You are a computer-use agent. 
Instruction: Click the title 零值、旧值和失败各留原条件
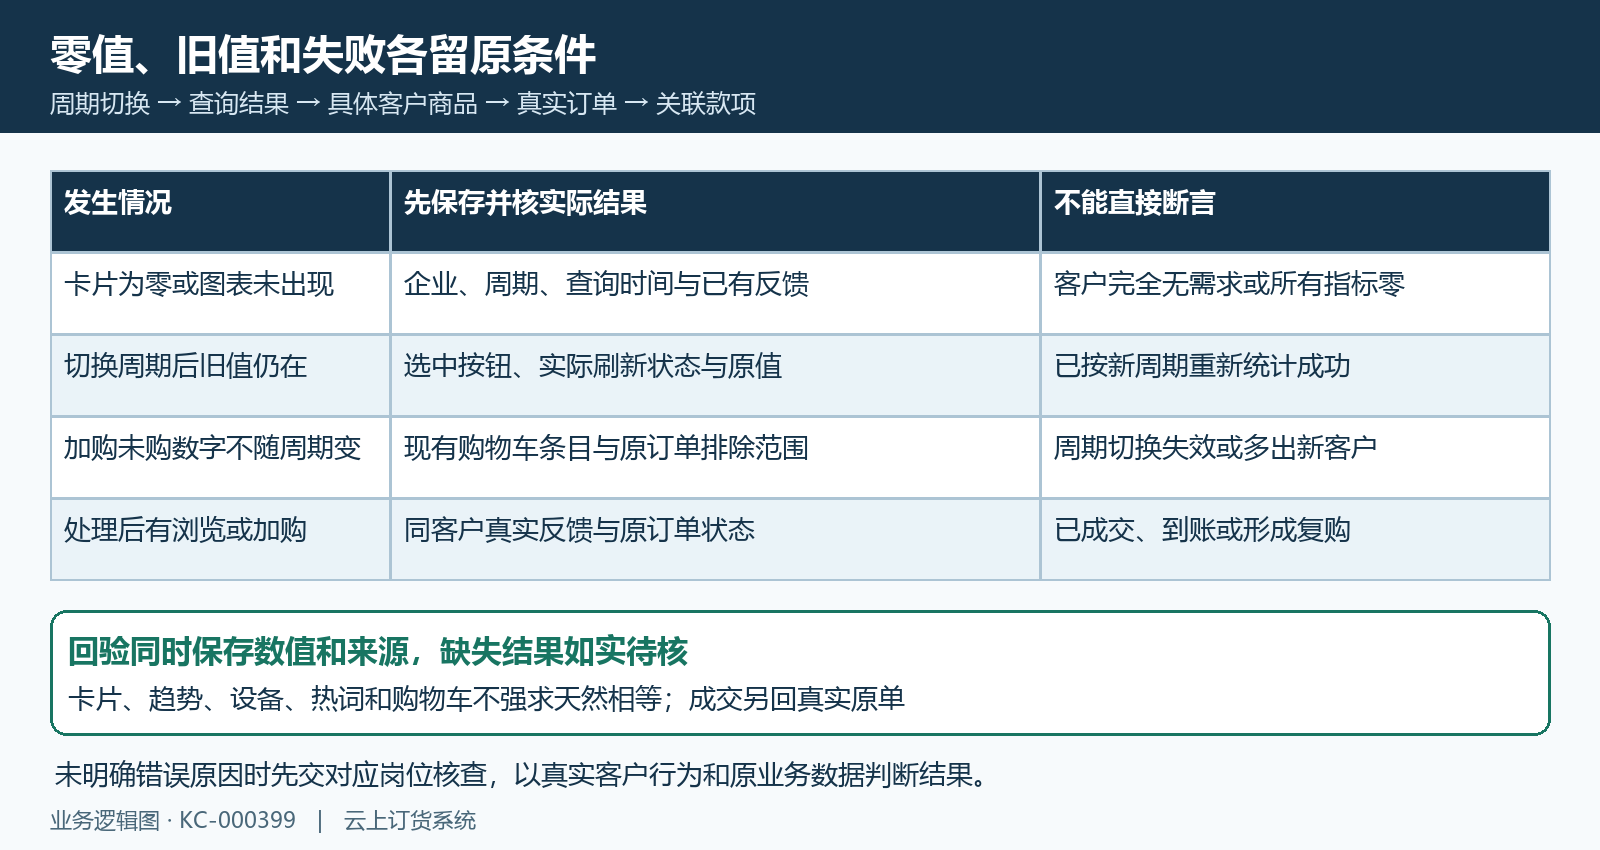pyautogui.click(x=323, y=55)
